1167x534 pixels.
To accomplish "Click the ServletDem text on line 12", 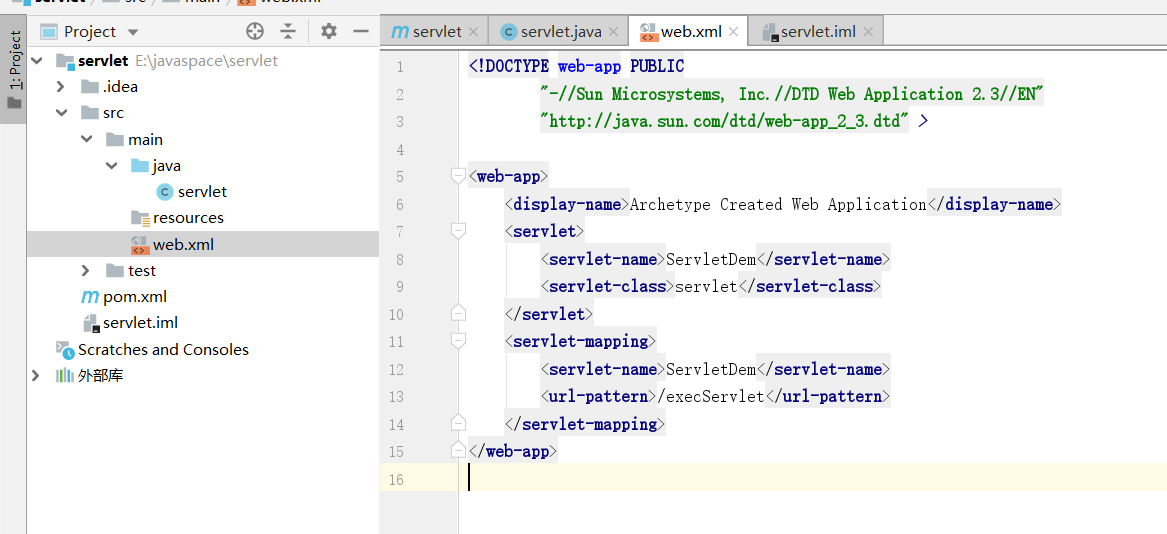I will click(x=711, y=369).
